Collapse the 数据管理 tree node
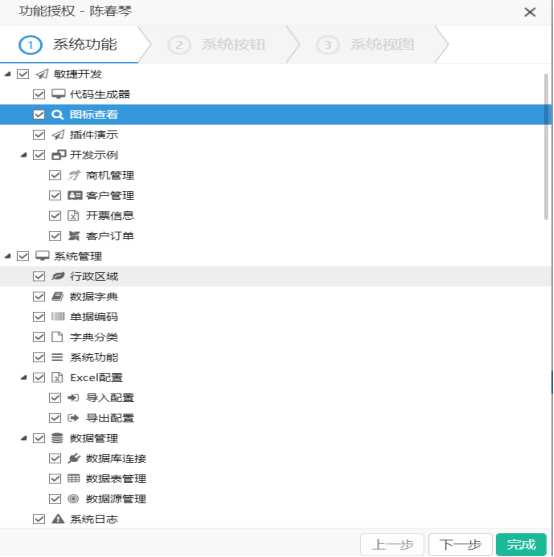The height and width of the screenshot is (557, 554). pyautogui.click(x=24, y=438)
